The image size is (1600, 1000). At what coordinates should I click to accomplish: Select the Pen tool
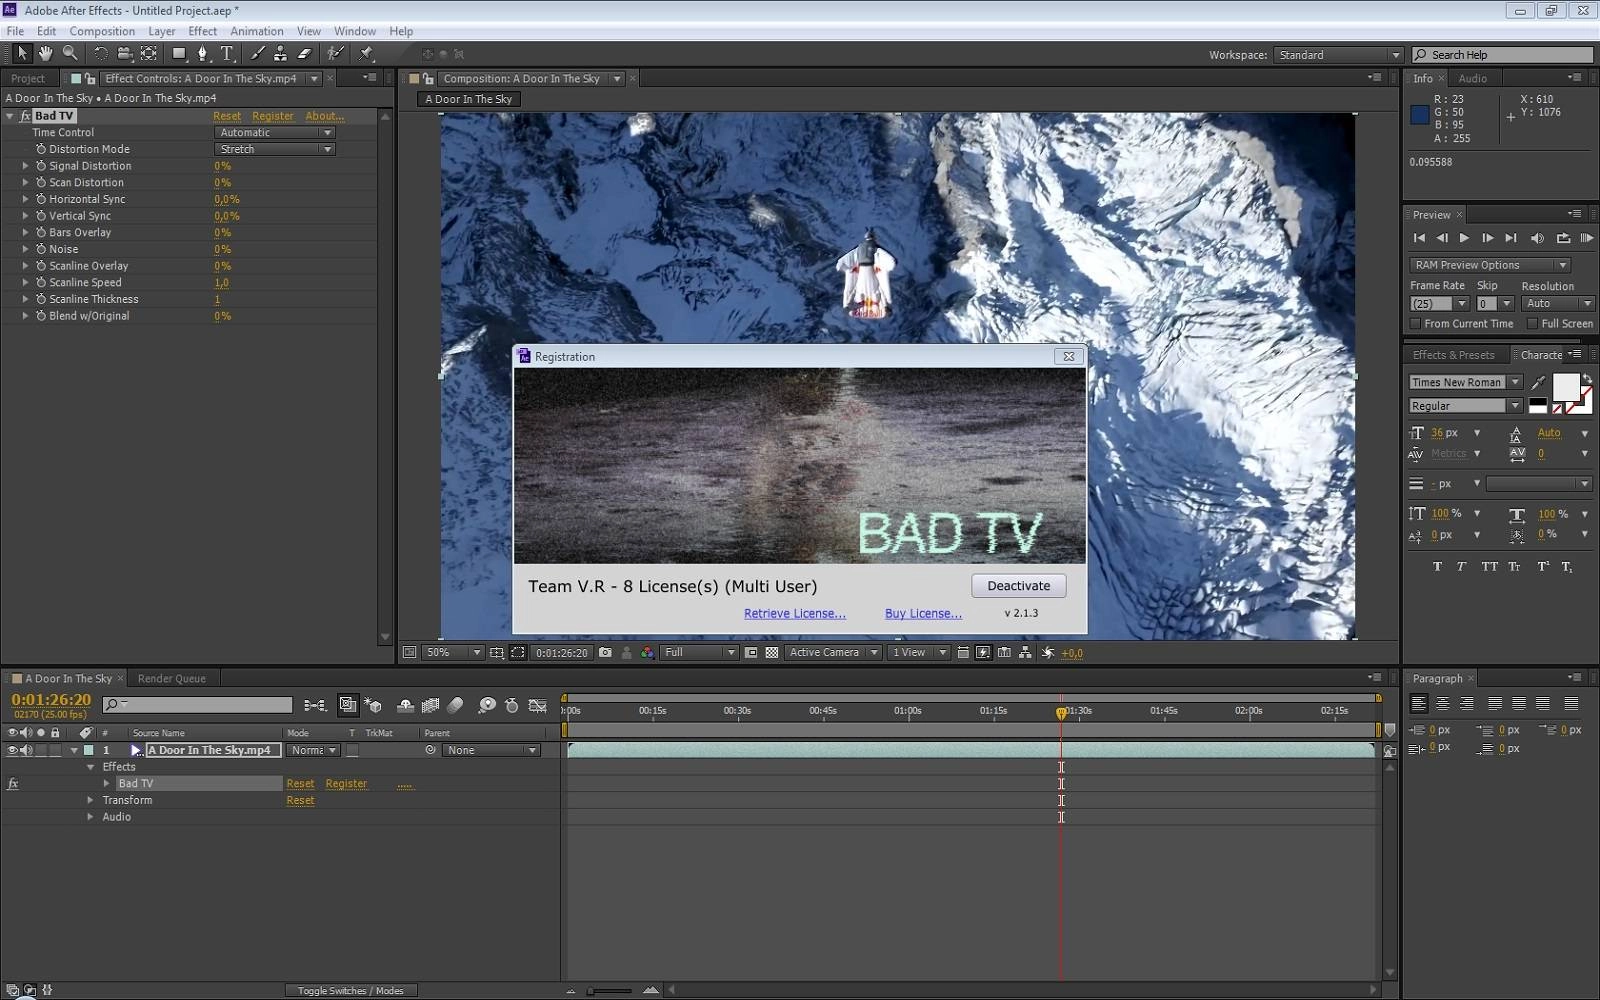coord(203,53)
